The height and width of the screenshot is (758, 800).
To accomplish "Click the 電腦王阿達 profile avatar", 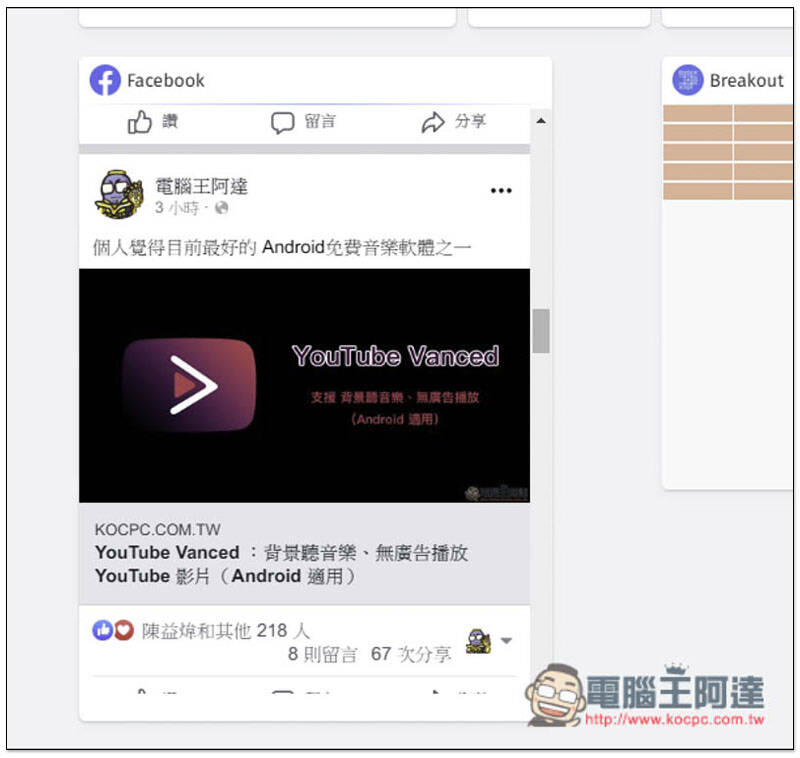I will [x=119, y=194].
